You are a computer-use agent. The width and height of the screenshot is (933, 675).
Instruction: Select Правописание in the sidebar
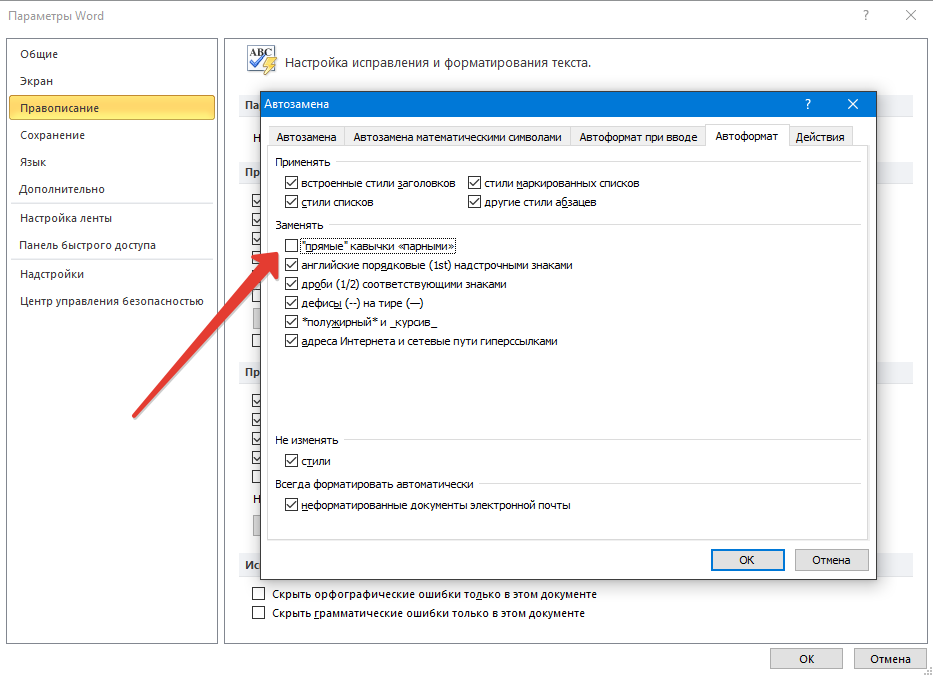point(112,108)
